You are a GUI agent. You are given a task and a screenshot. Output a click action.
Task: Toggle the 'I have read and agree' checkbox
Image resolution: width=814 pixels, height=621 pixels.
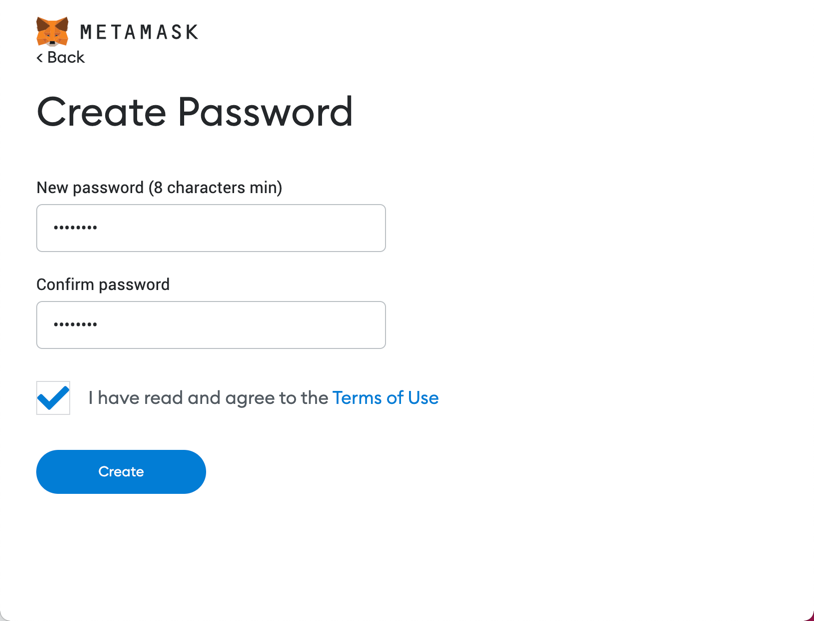(x=53, y=398)
